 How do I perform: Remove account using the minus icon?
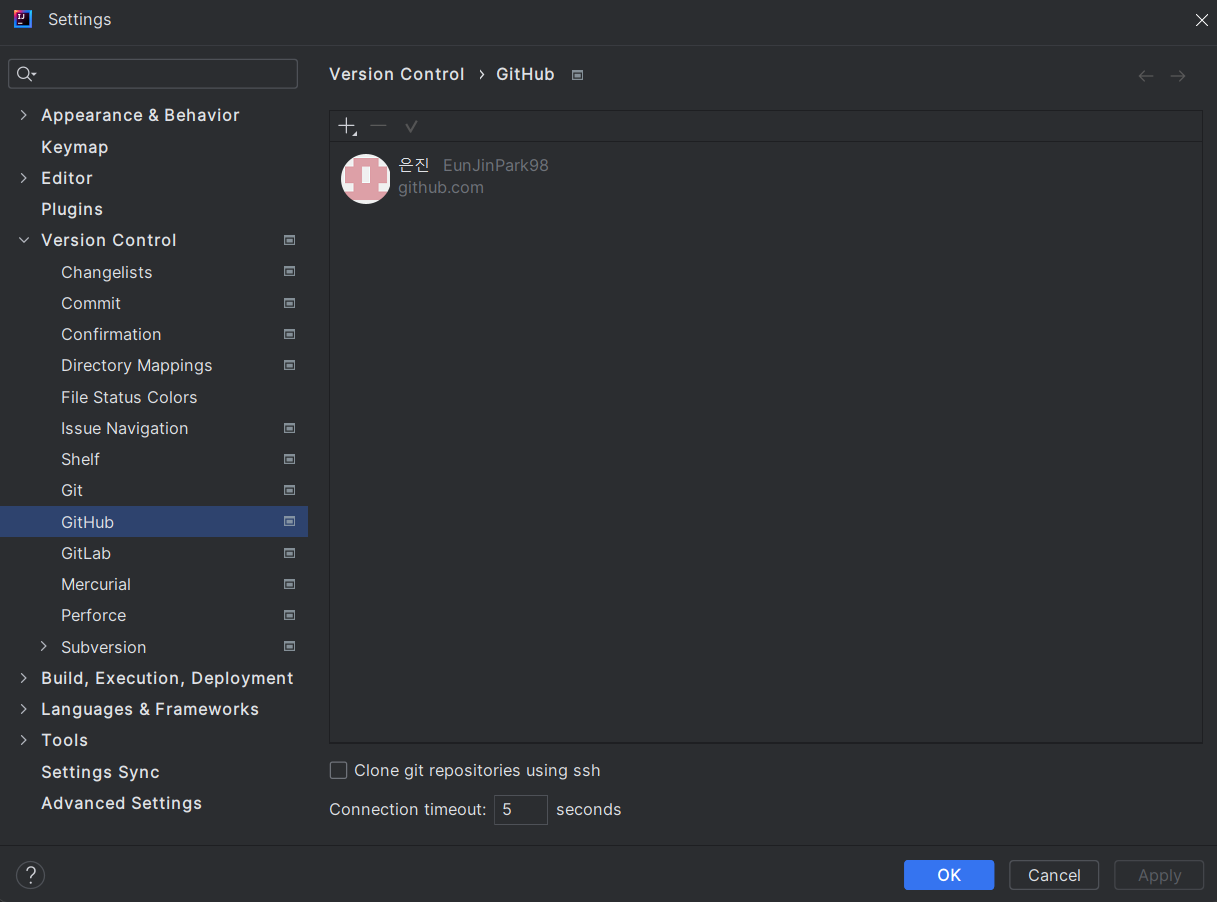tap(378, 126)
